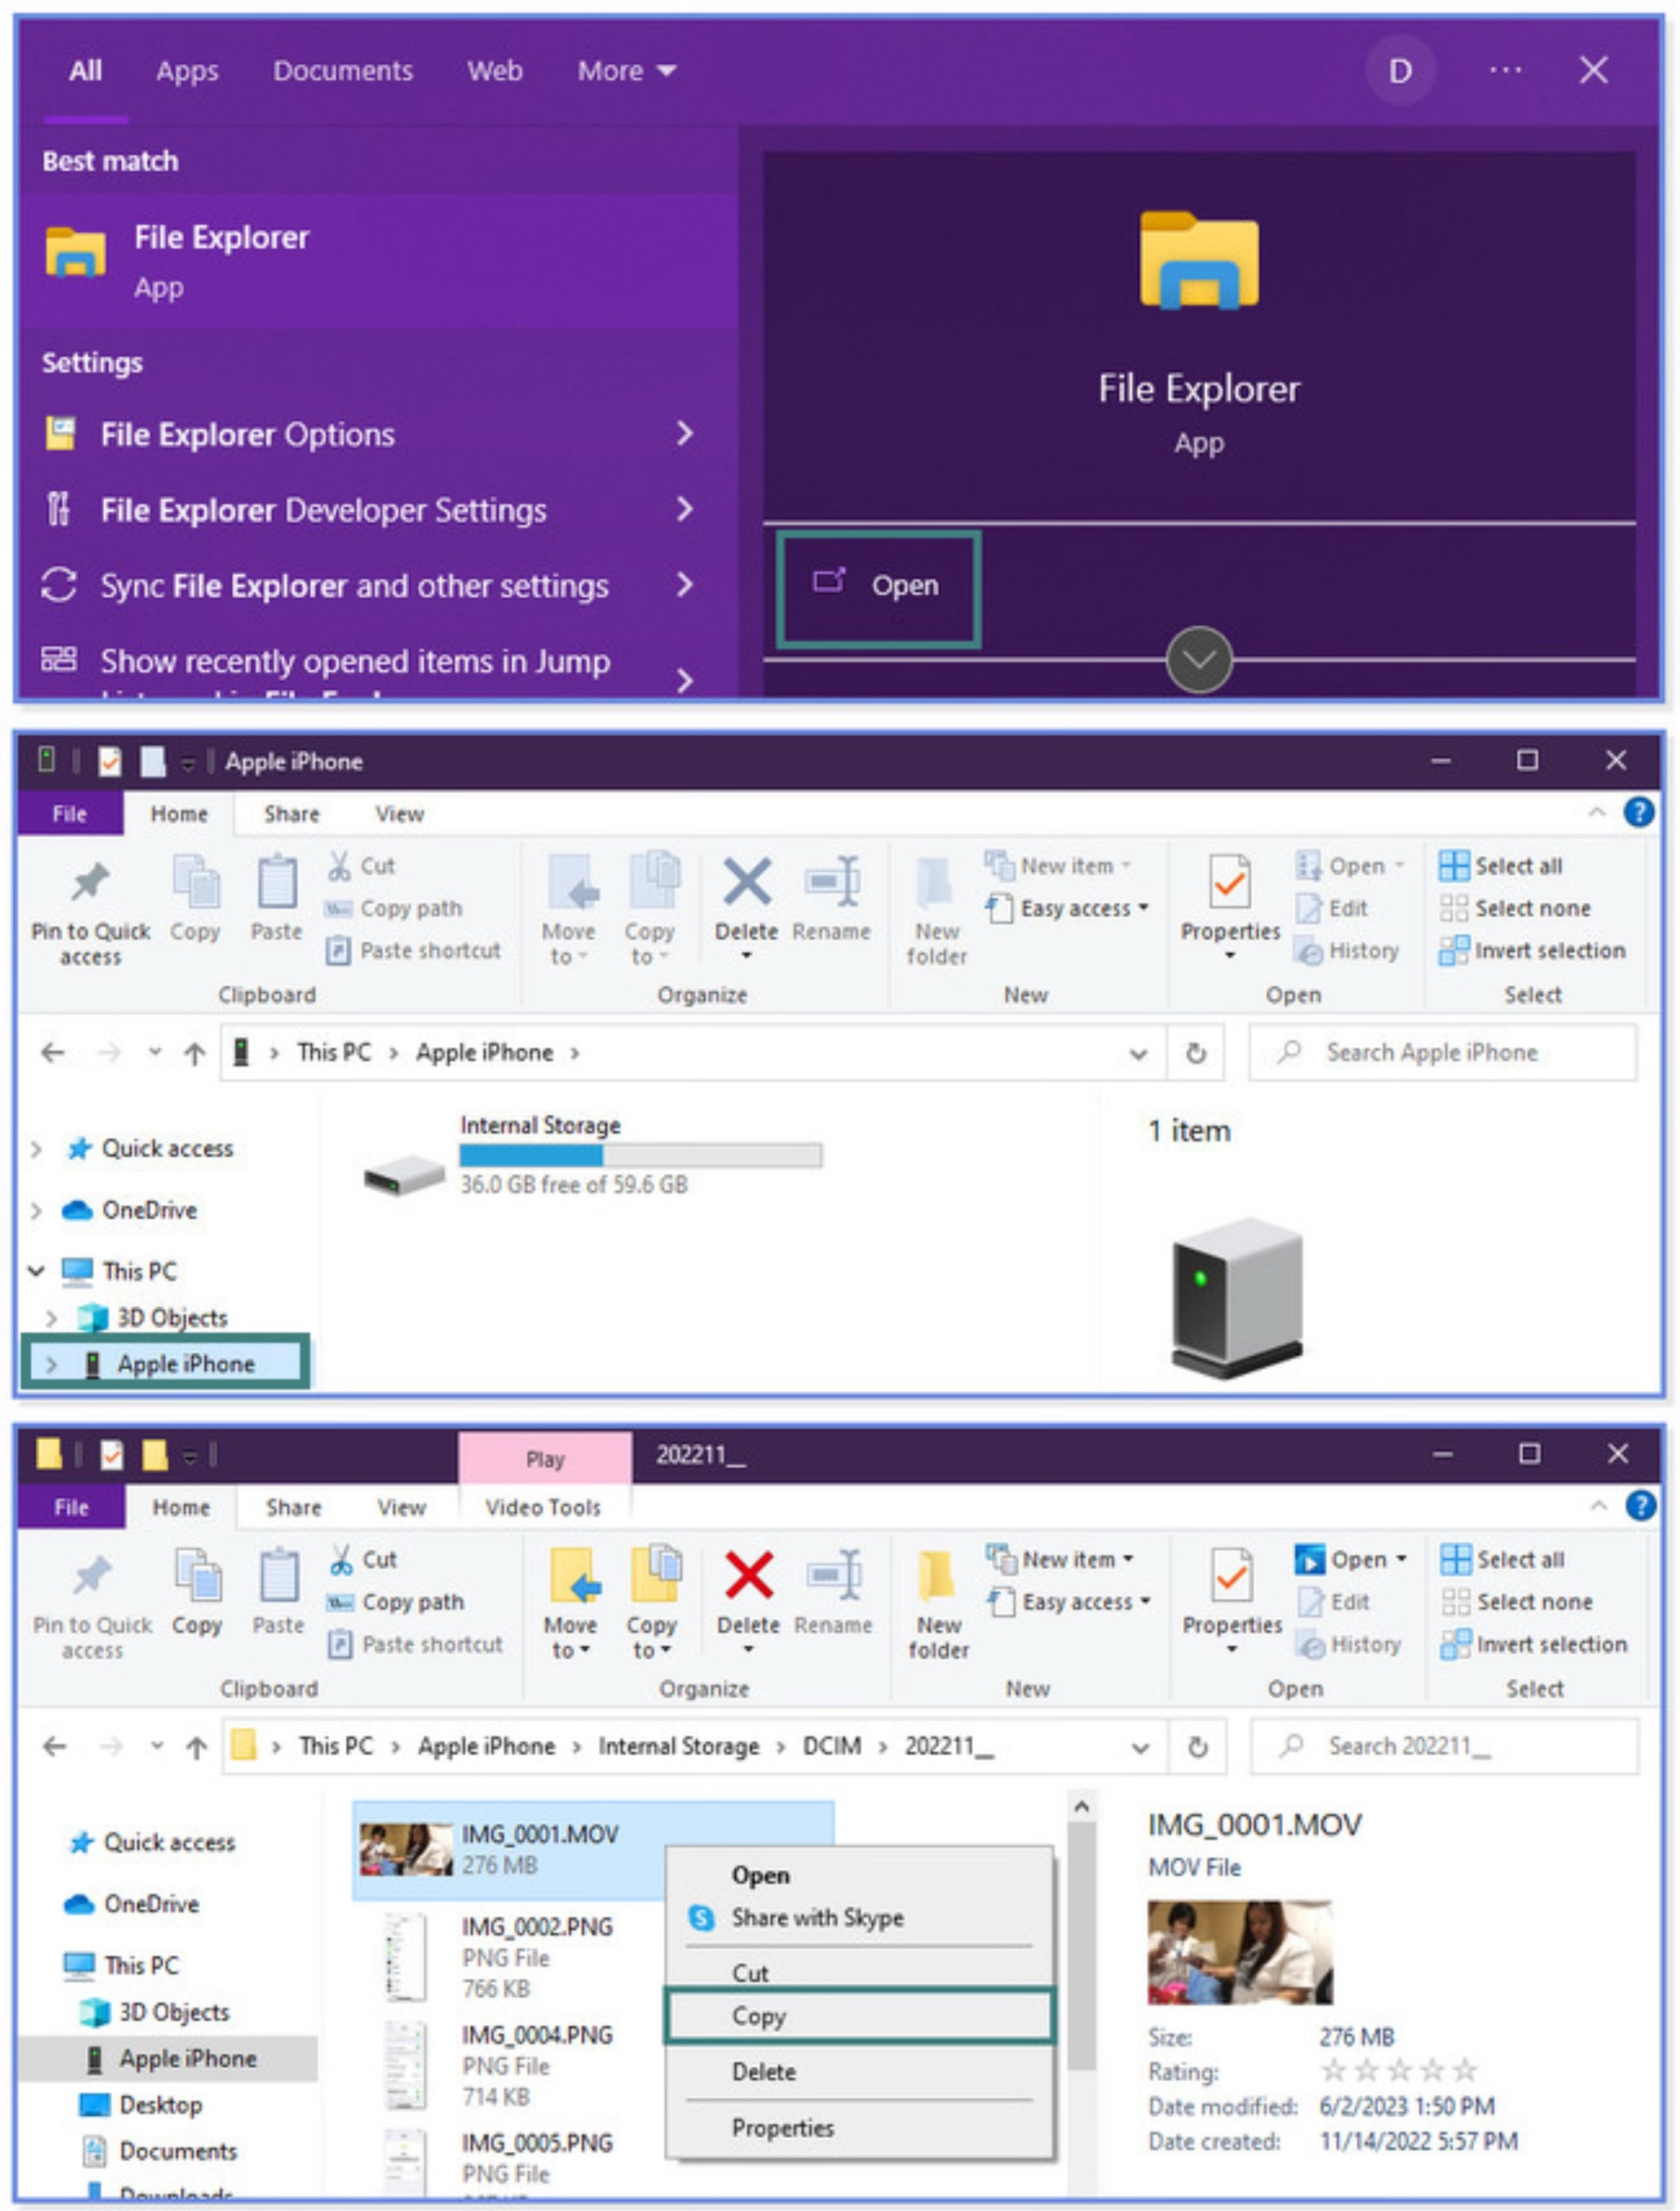Choose Properties from the context menu
Viewport: 1680px width, 2211px height.
click(x=860, y=2128)
